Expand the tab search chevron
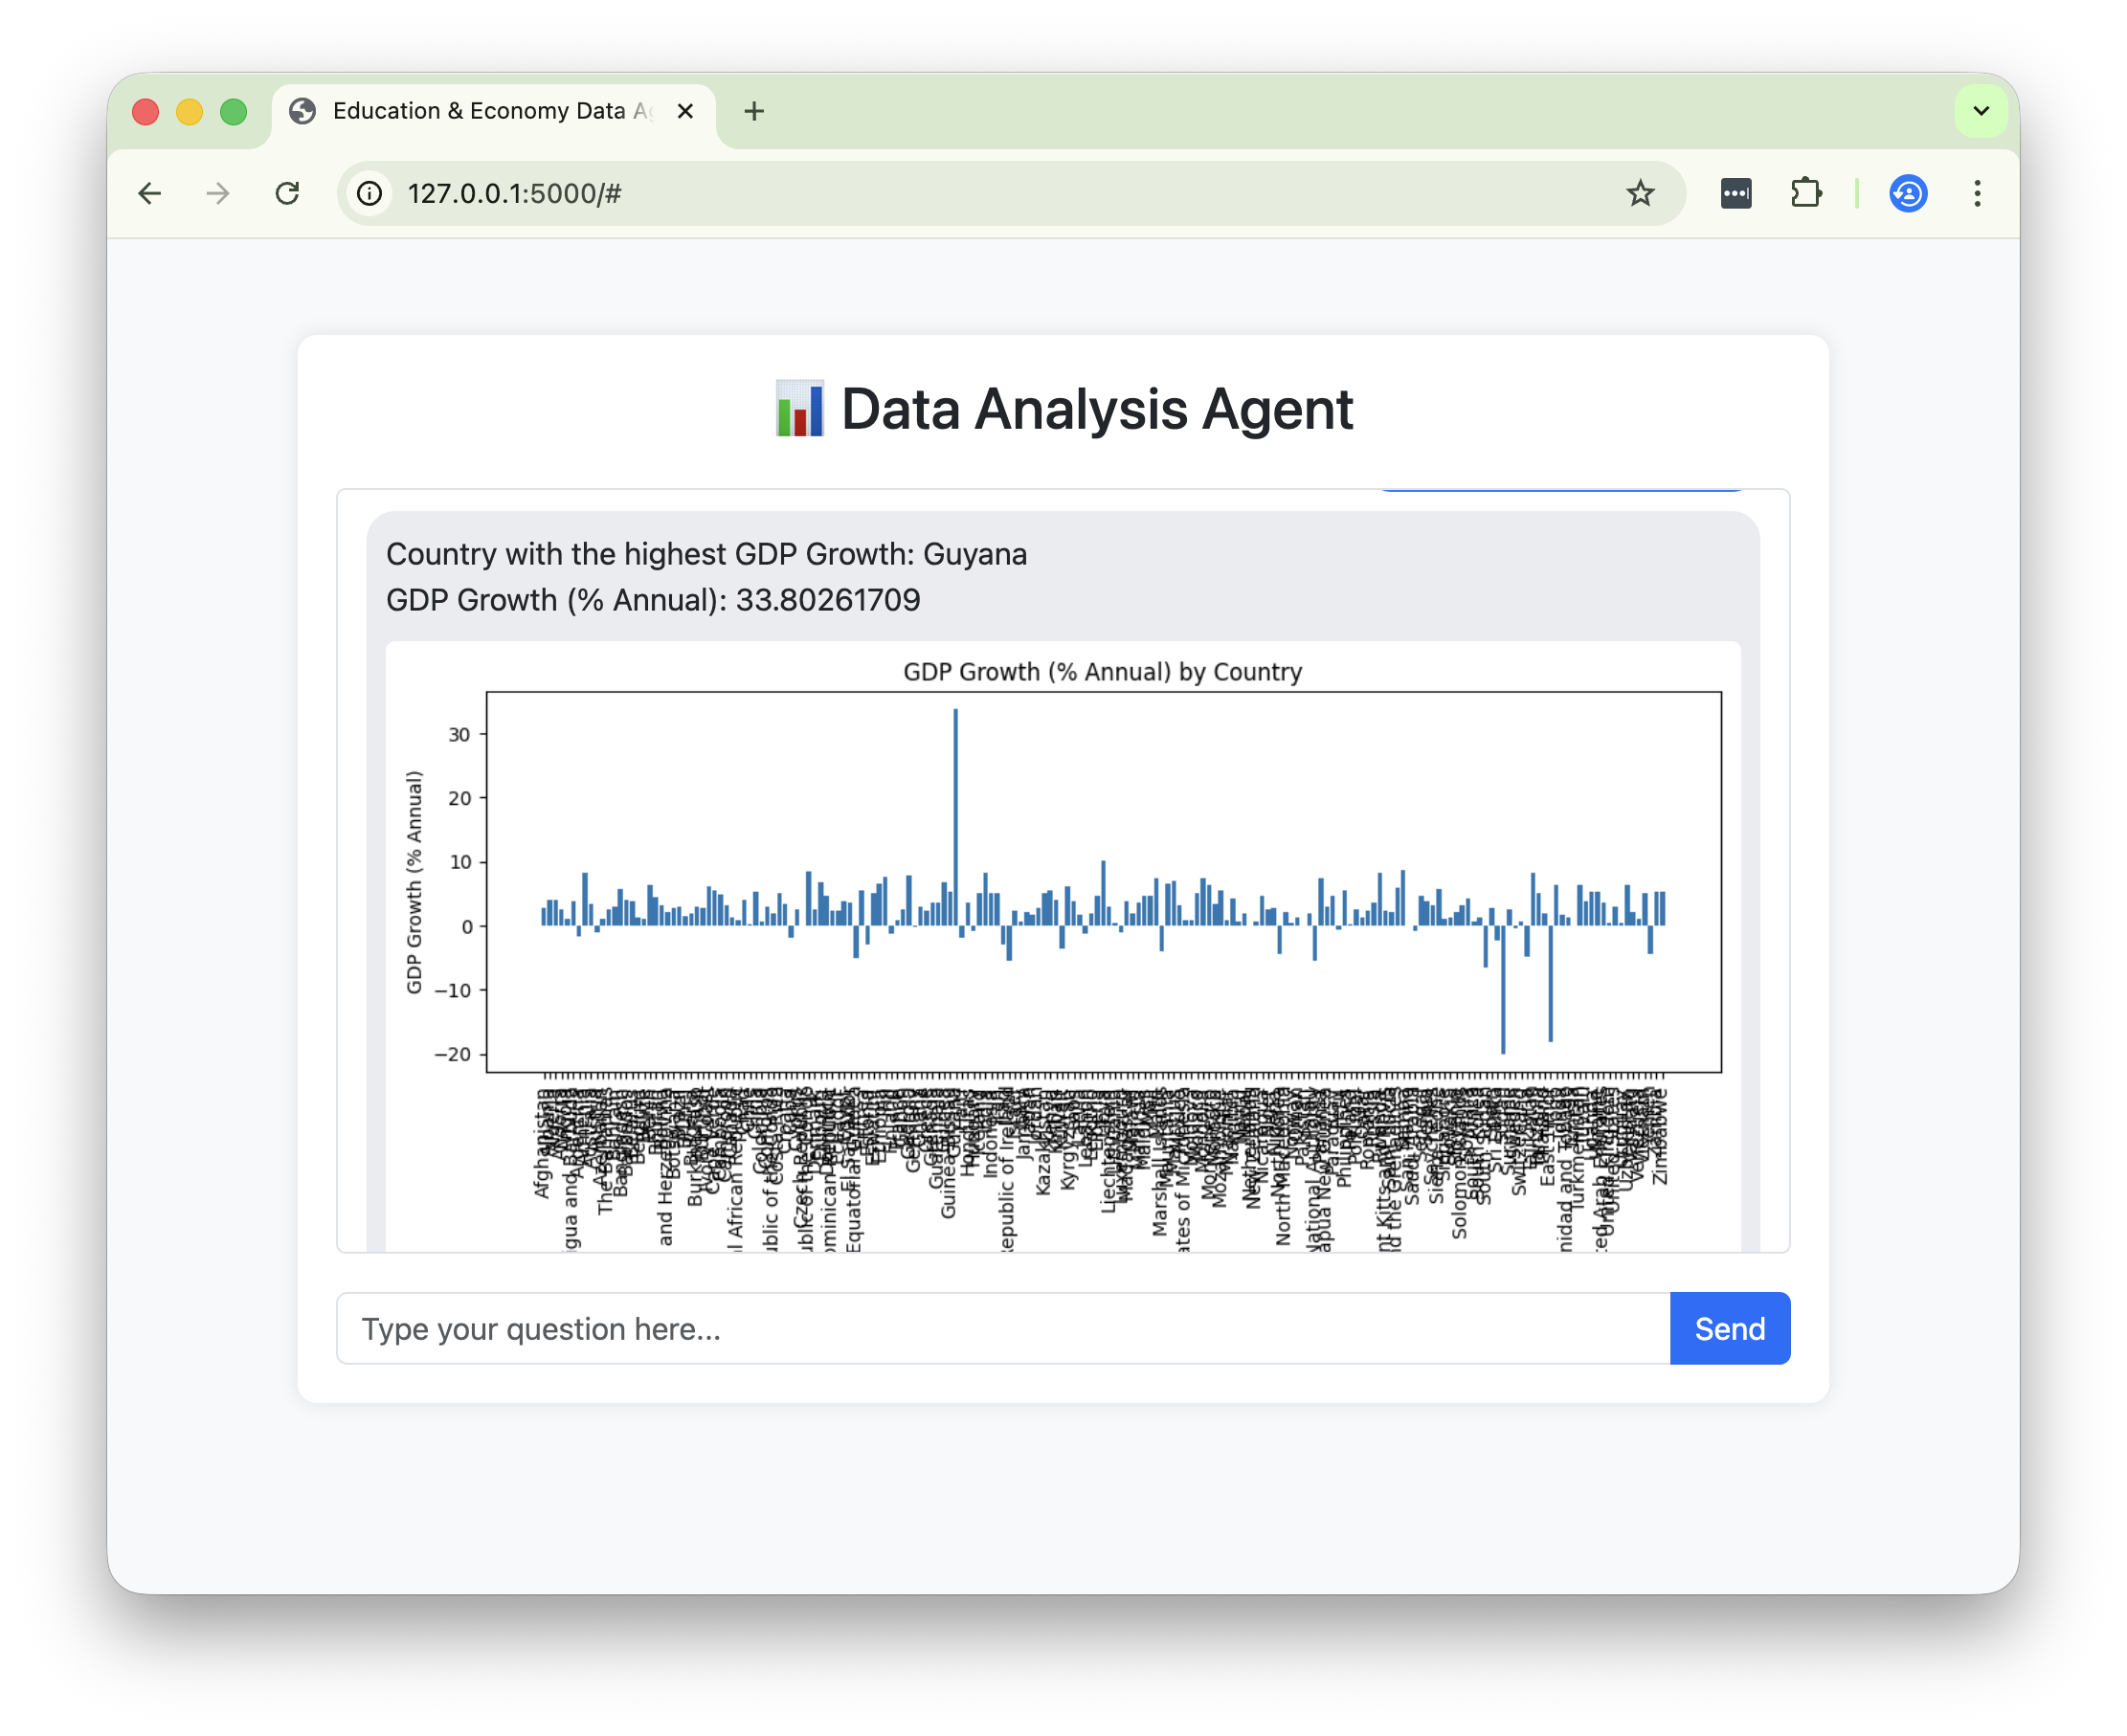The width and height of the screenshot is (2127, 1736). click(x=1981, y=111)
